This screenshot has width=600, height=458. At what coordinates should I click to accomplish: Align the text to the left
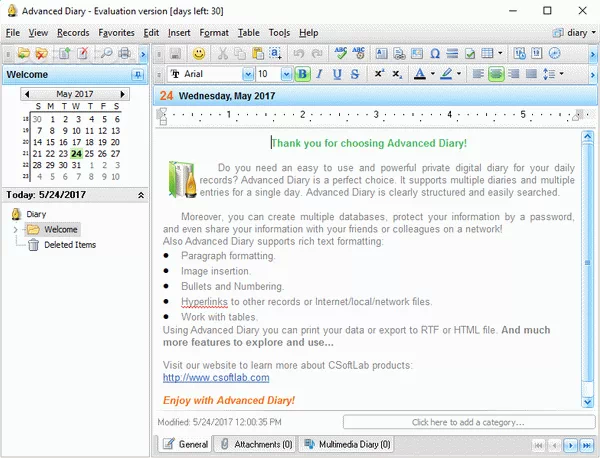click(478, 74)
